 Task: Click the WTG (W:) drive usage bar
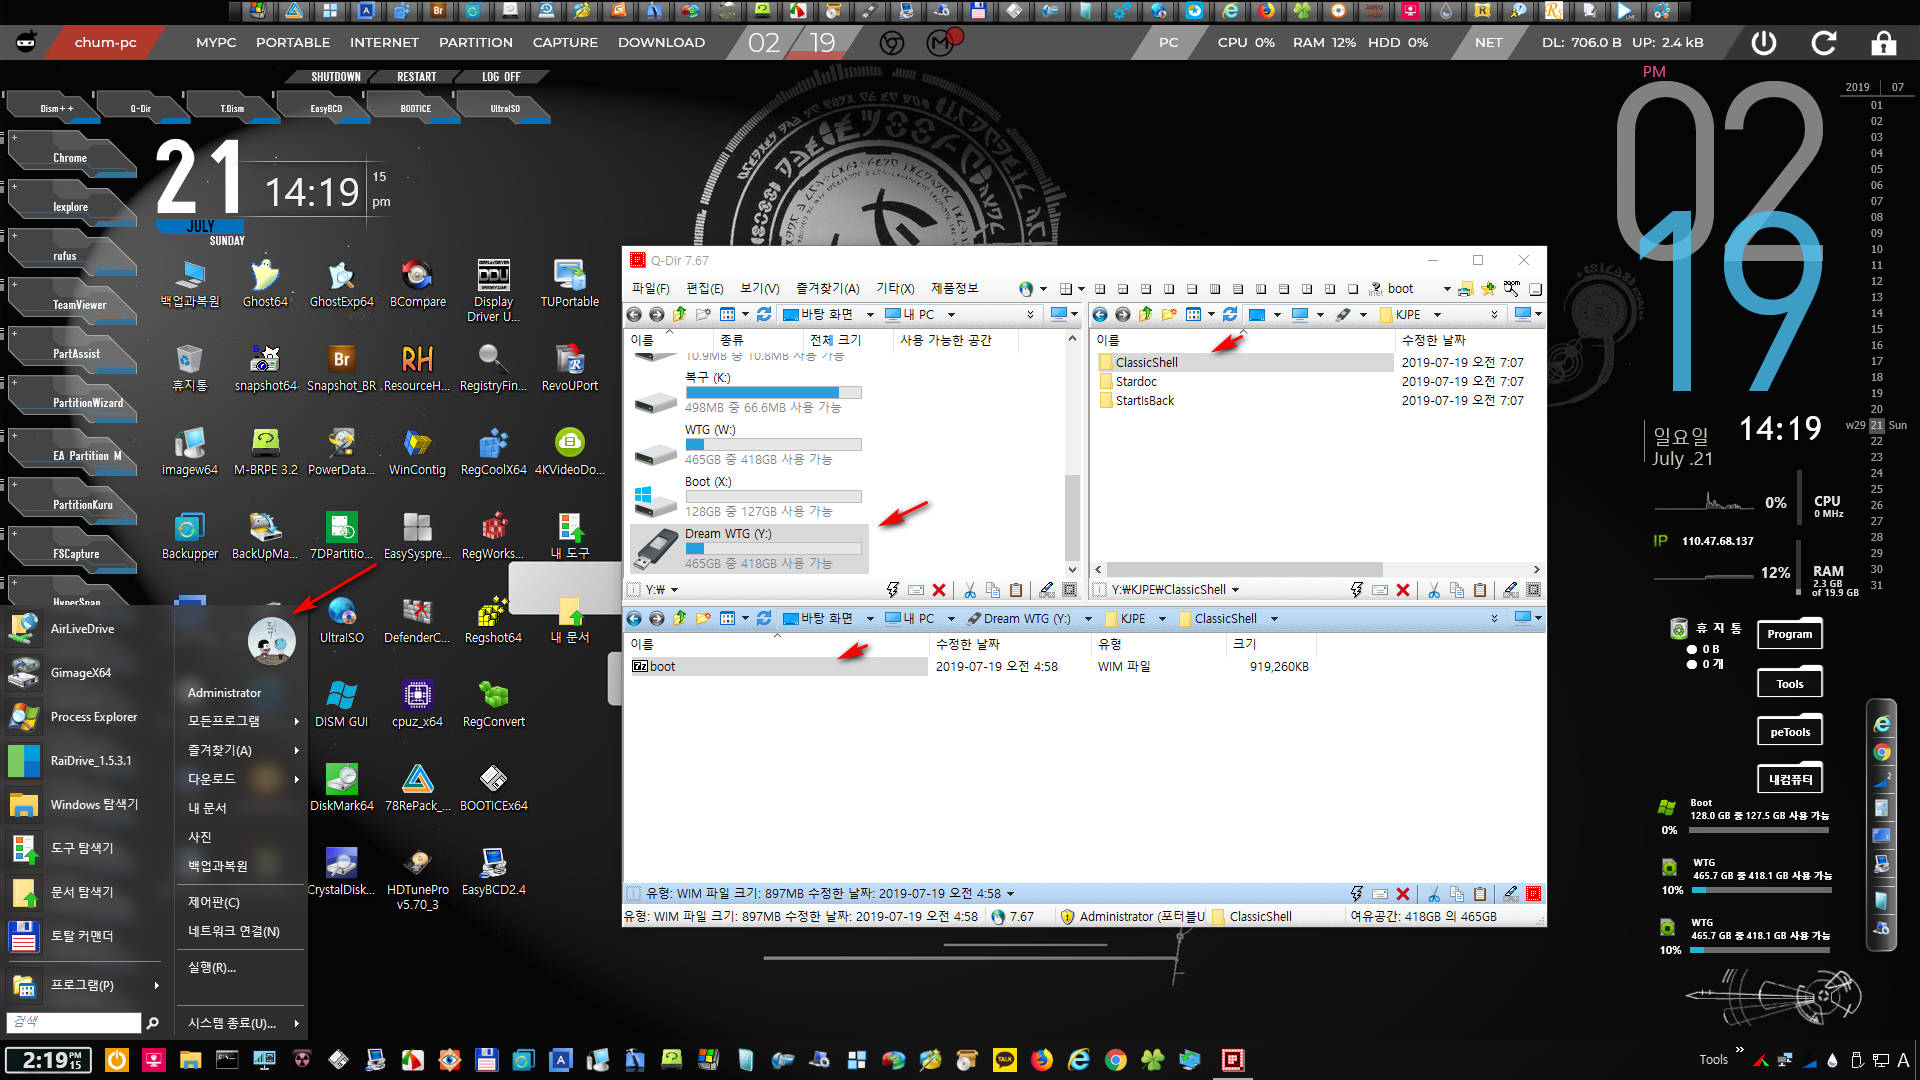point(773,444)
